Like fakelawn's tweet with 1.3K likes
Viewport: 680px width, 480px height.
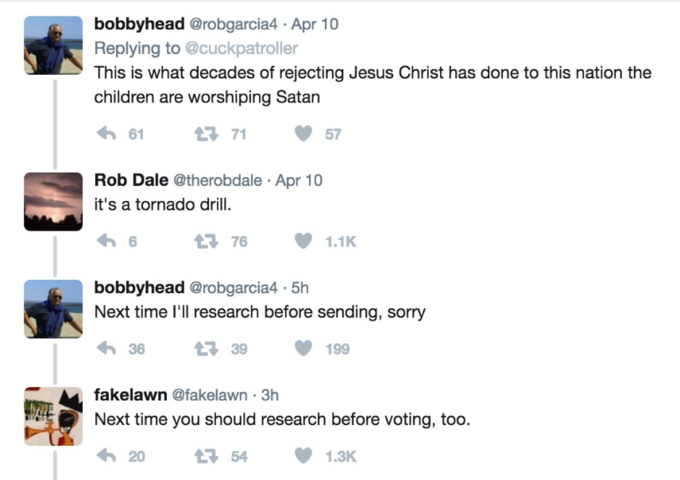[x=303, y=456]
